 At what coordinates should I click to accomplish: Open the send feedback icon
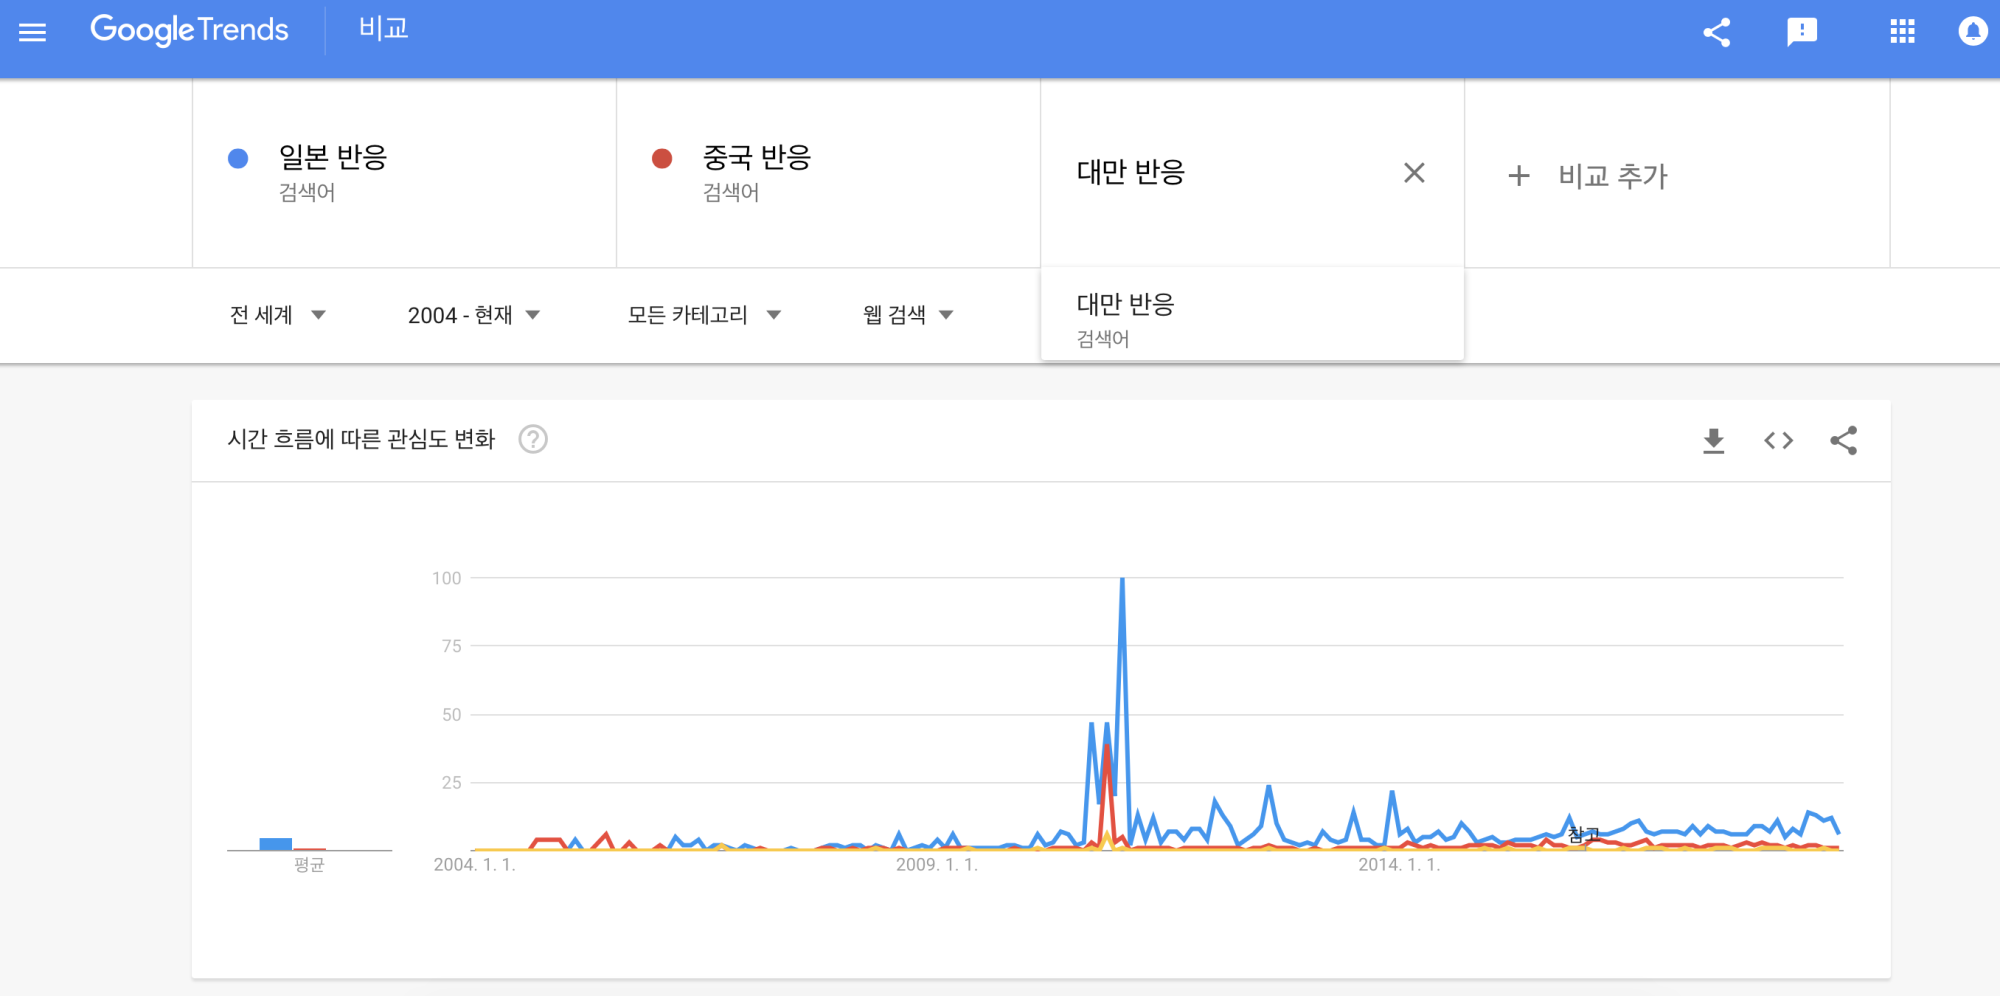pos(1802,32)
